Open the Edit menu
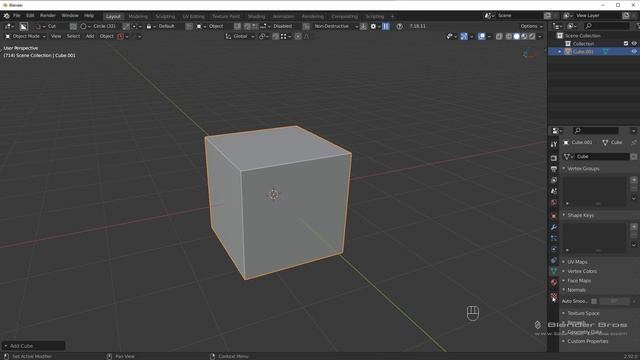640x360 pixels. (30, 16)
